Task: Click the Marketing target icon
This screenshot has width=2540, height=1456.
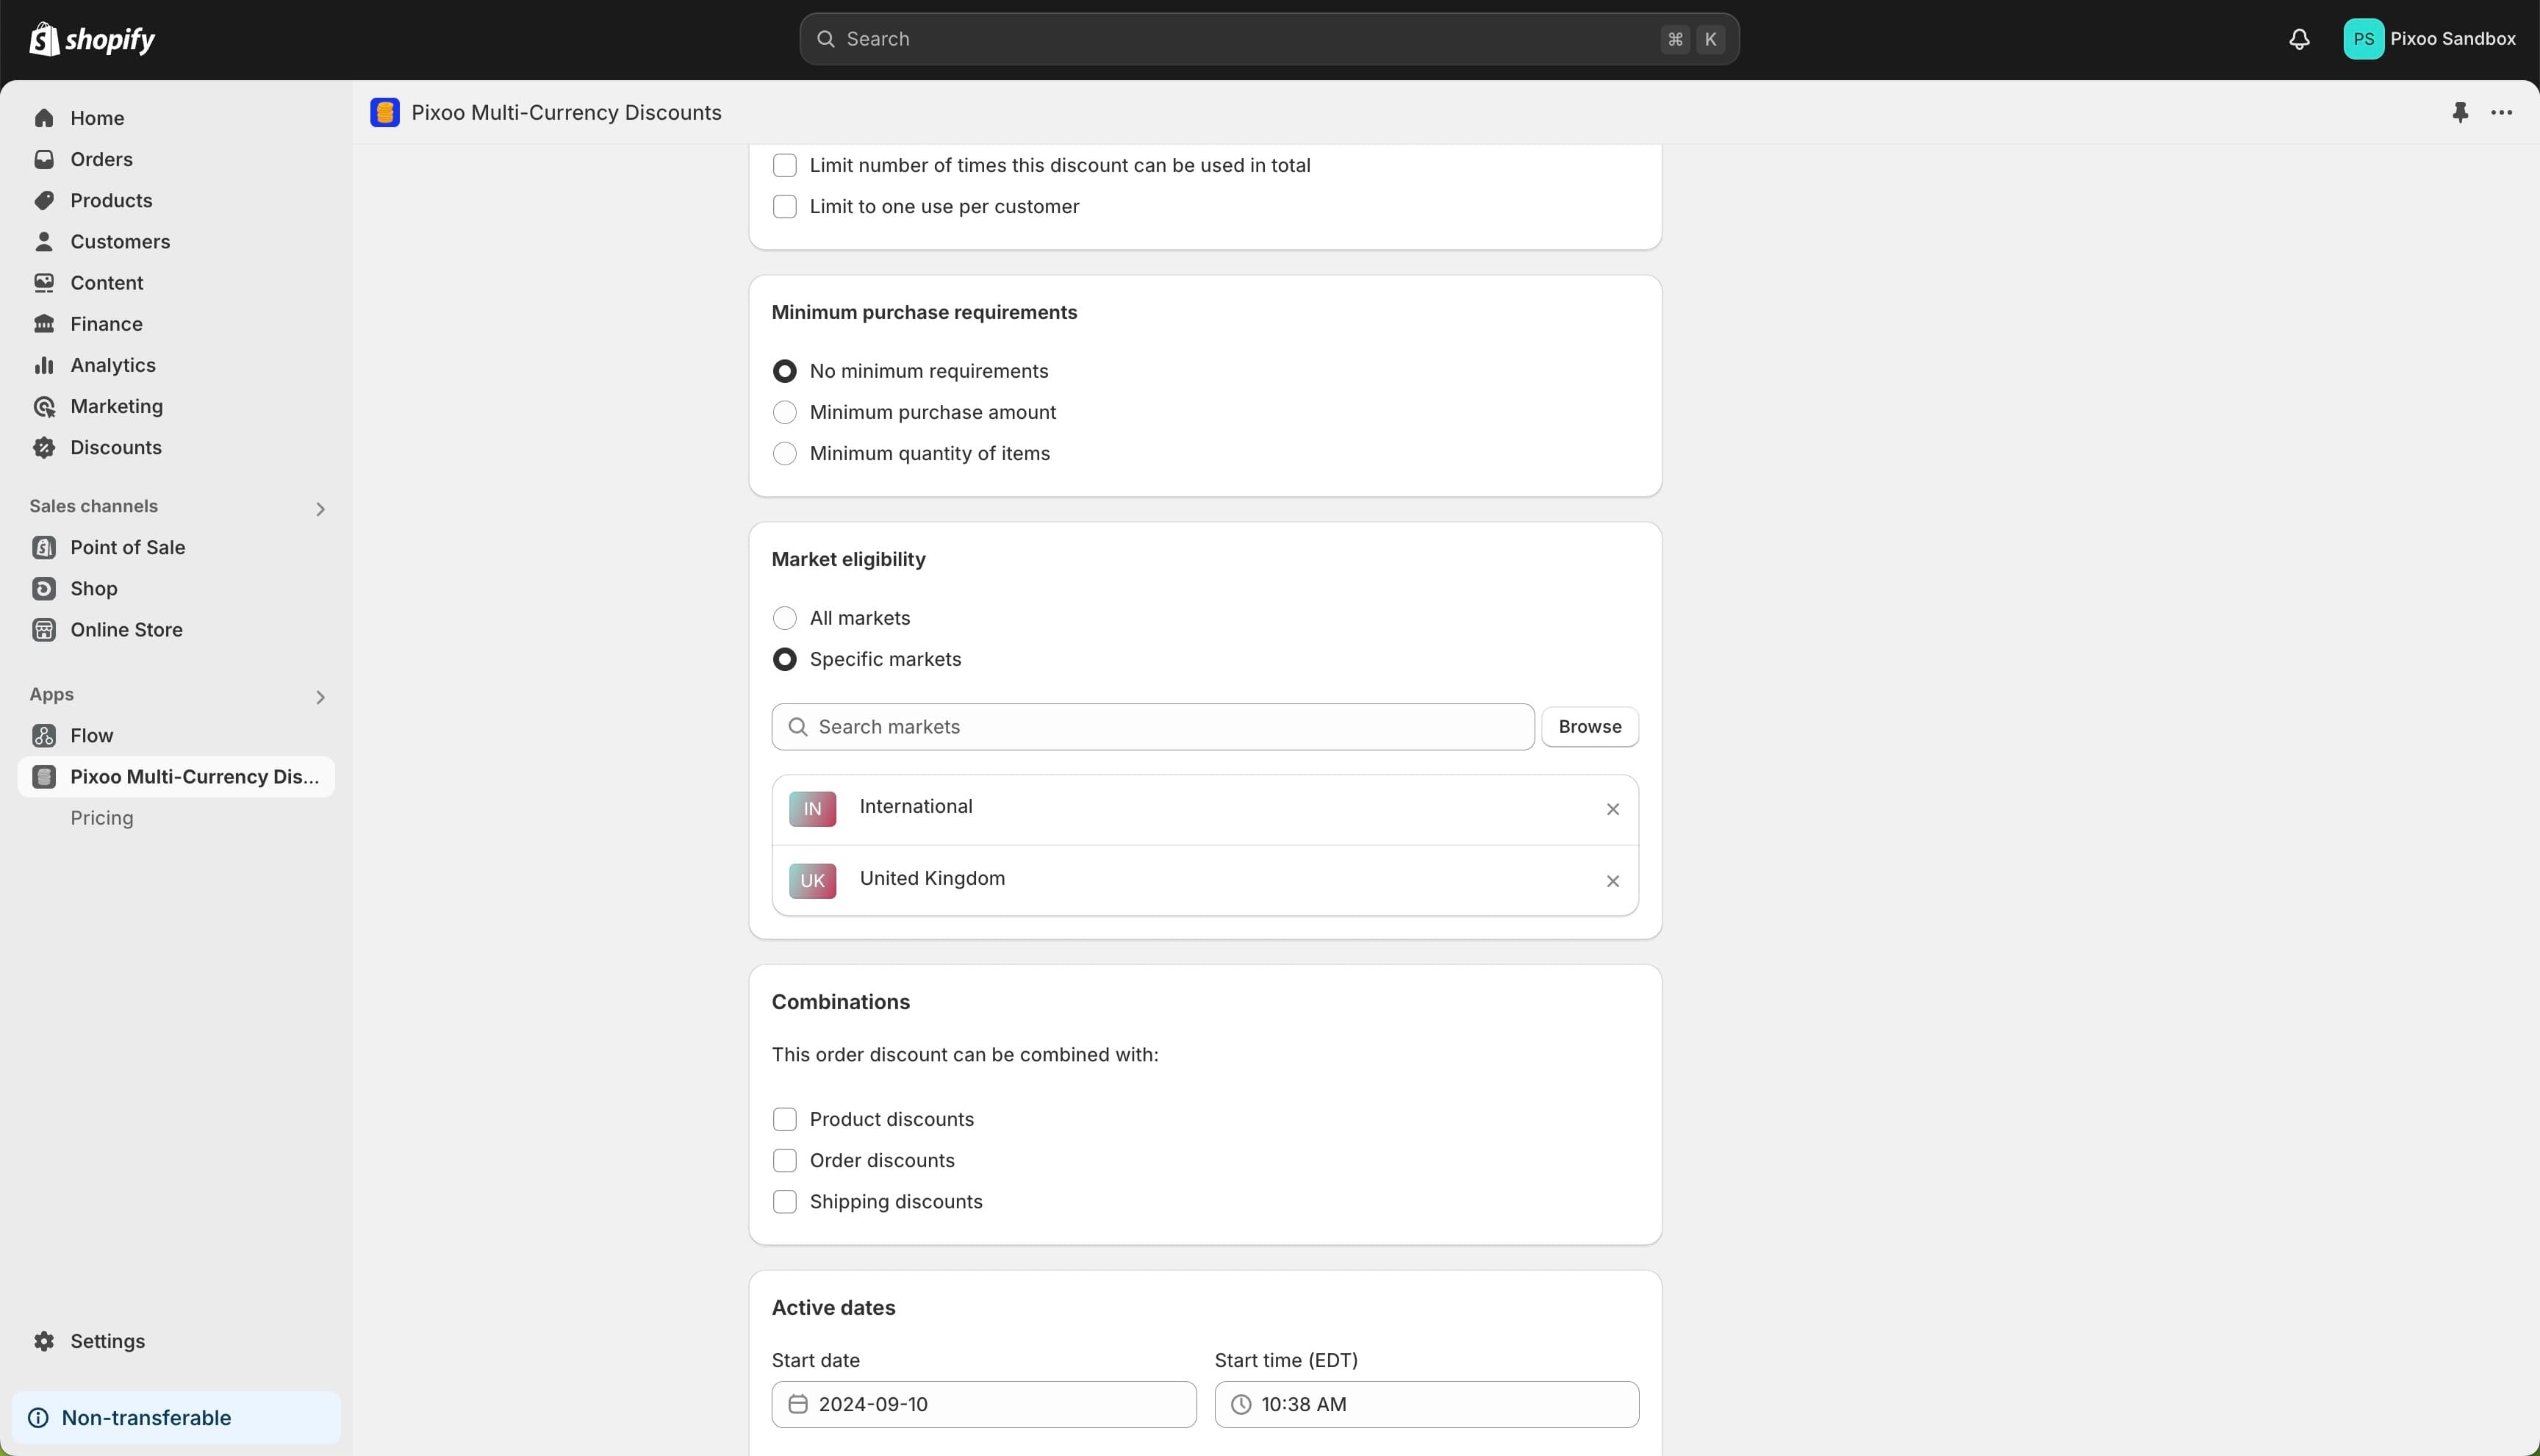Action: coord(44,406)
